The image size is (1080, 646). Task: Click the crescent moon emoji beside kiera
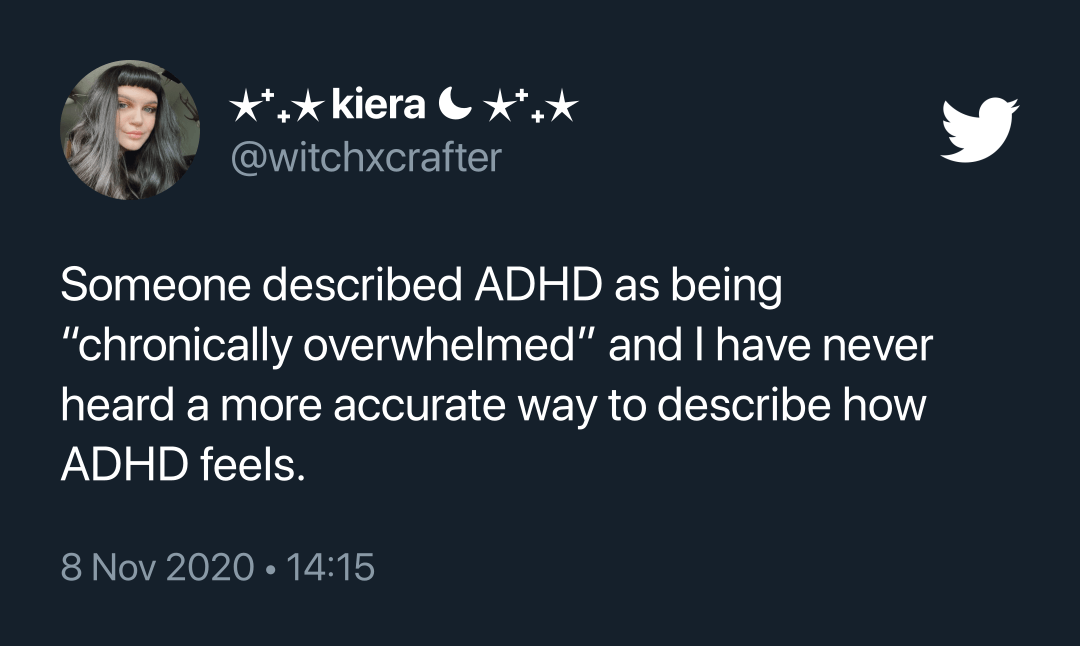tap(455, 106)
